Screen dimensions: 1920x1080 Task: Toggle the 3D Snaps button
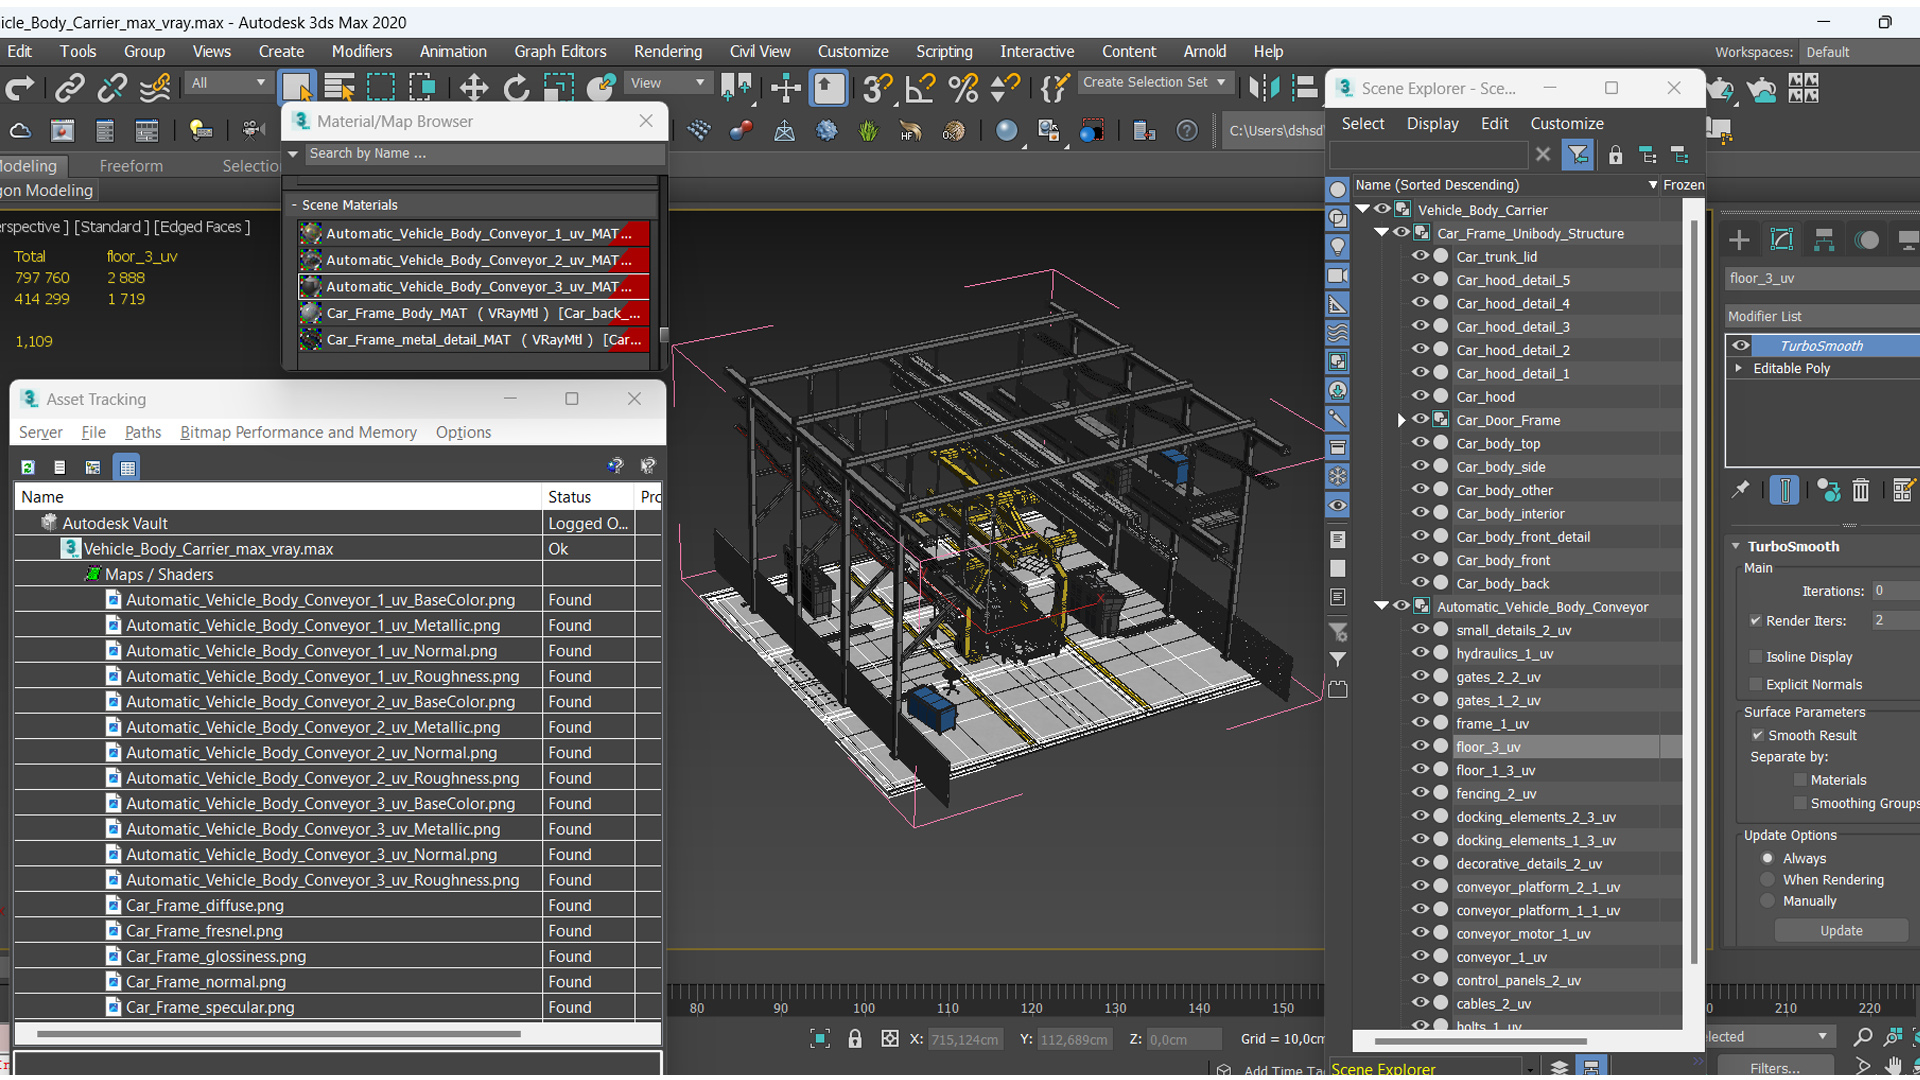(877, 88)
